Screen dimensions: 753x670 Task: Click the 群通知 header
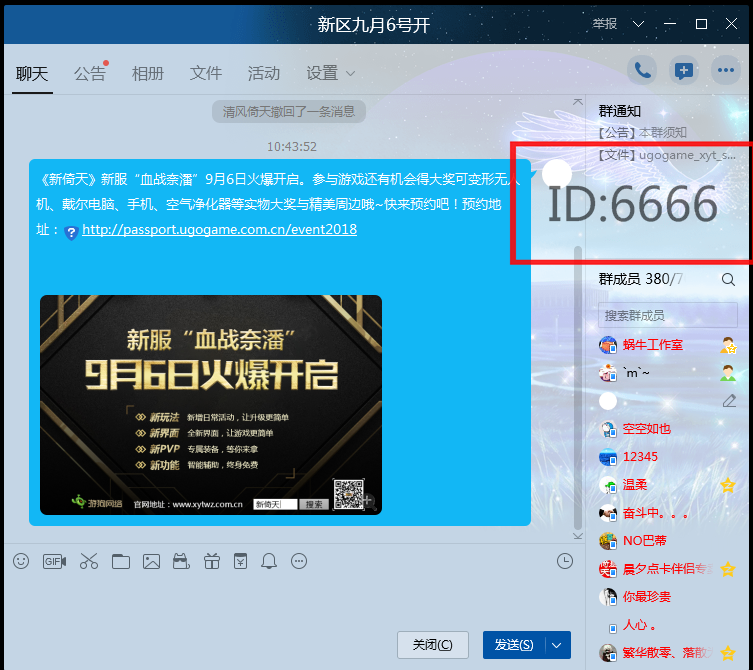click(619, 111)
